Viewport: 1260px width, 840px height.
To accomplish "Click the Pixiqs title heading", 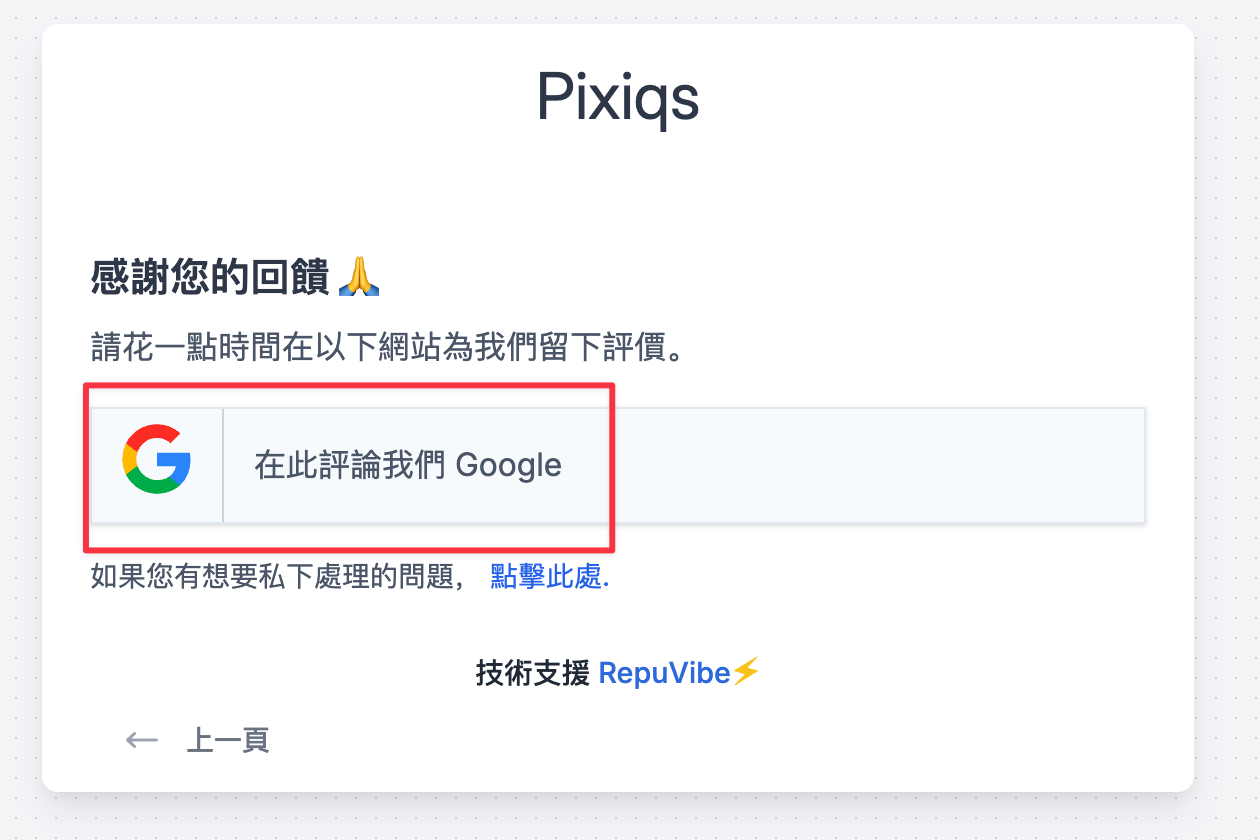I will coord(618,99).
